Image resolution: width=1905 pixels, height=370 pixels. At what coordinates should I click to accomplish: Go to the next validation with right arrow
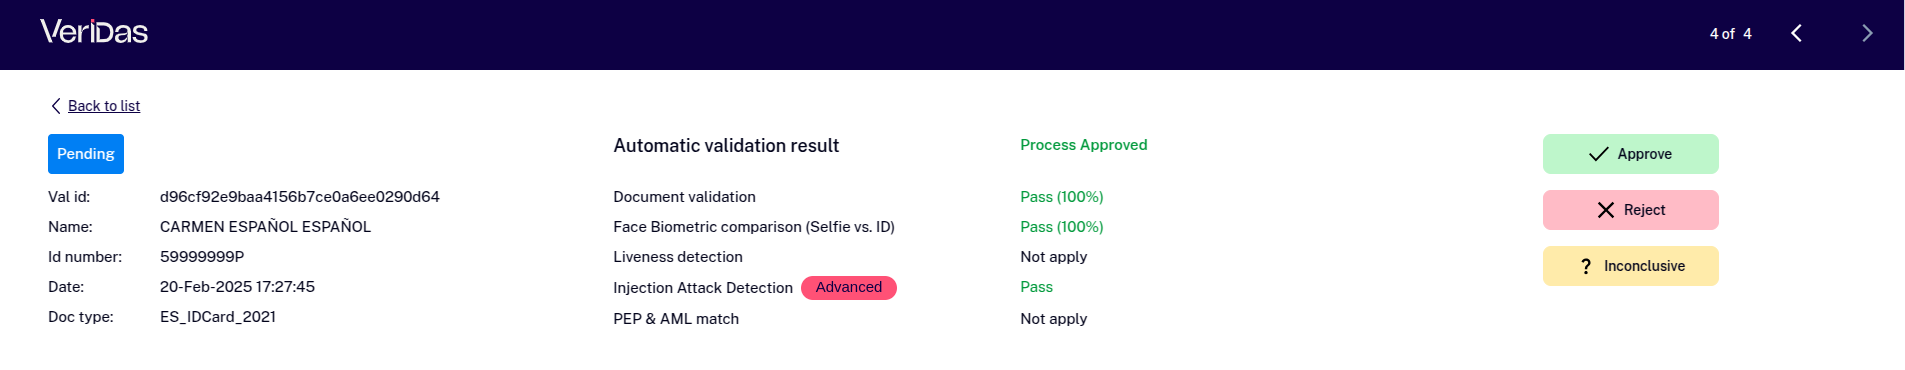[x=1867, y=33]
